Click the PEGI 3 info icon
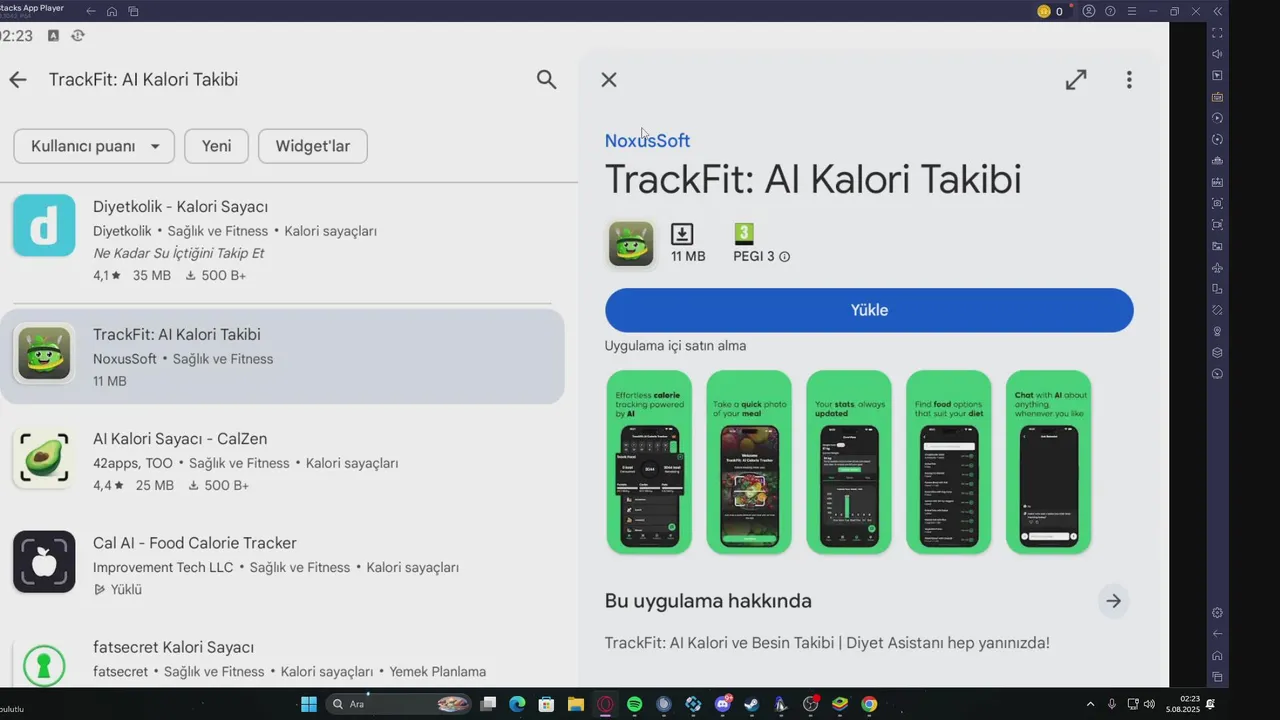The image size is (1280, 720). [784, 257]
